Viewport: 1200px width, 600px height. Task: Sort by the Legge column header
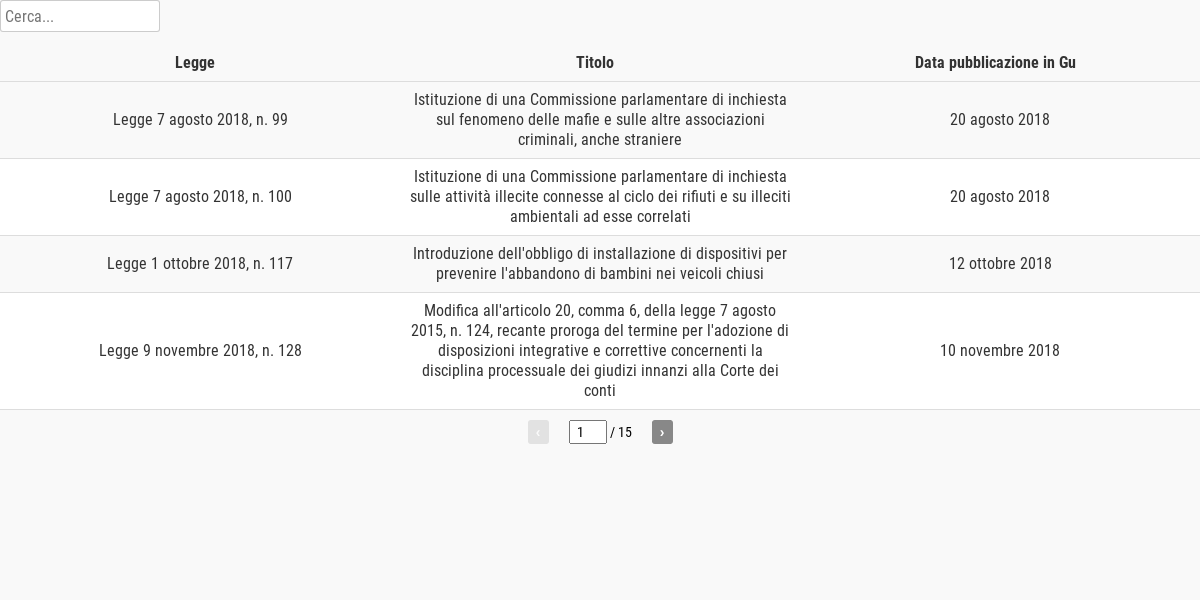click(x=195, y=62)
